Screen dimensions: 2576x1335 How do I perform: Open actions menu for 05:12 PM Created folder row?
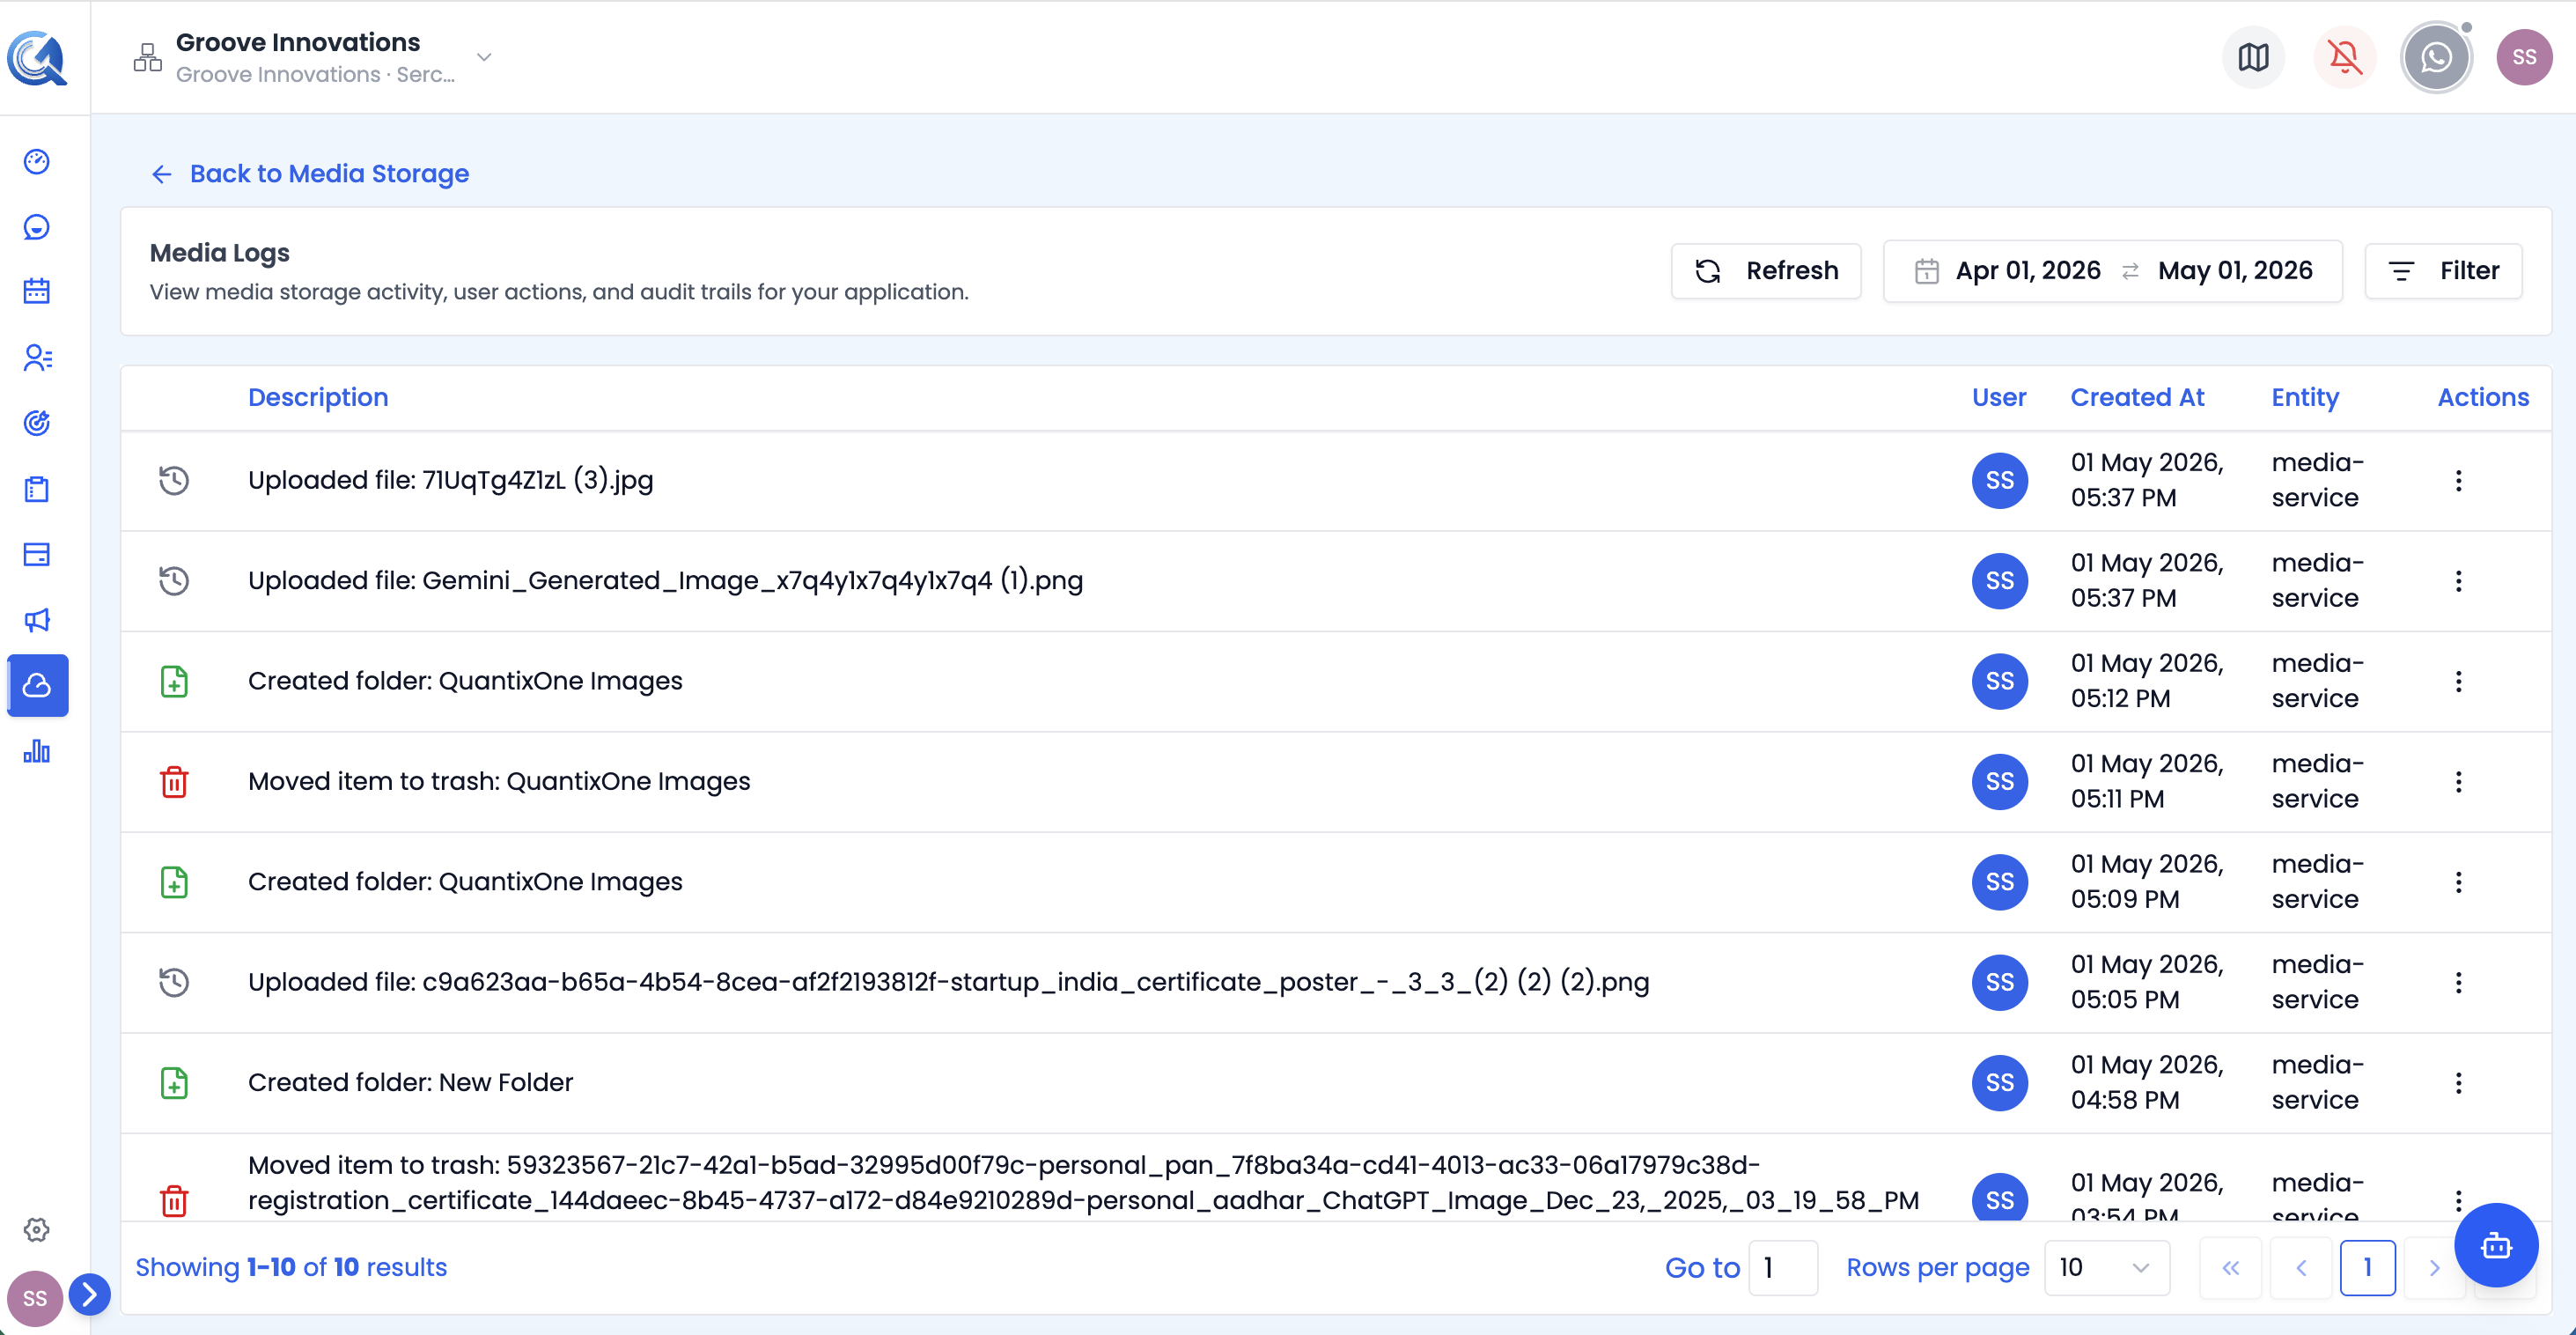click(2458, 681)
